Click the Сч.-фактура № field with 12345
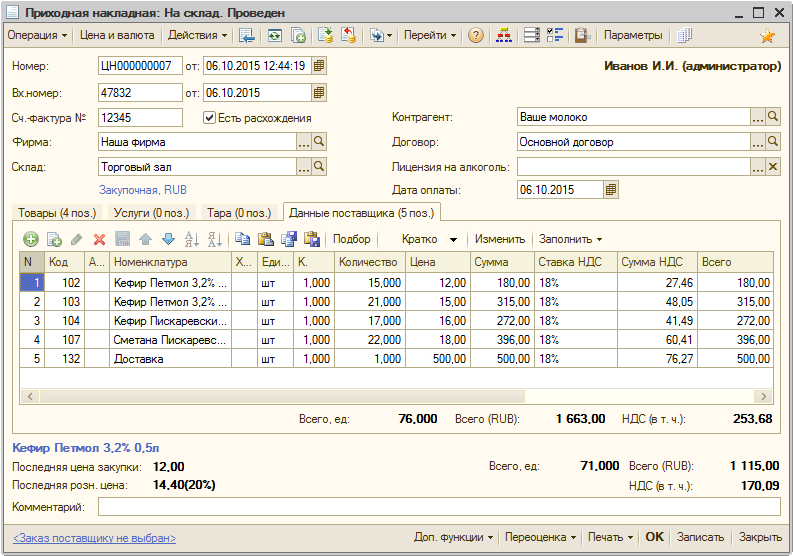Viewport: 793px width, 556px height. coord(140,118)
